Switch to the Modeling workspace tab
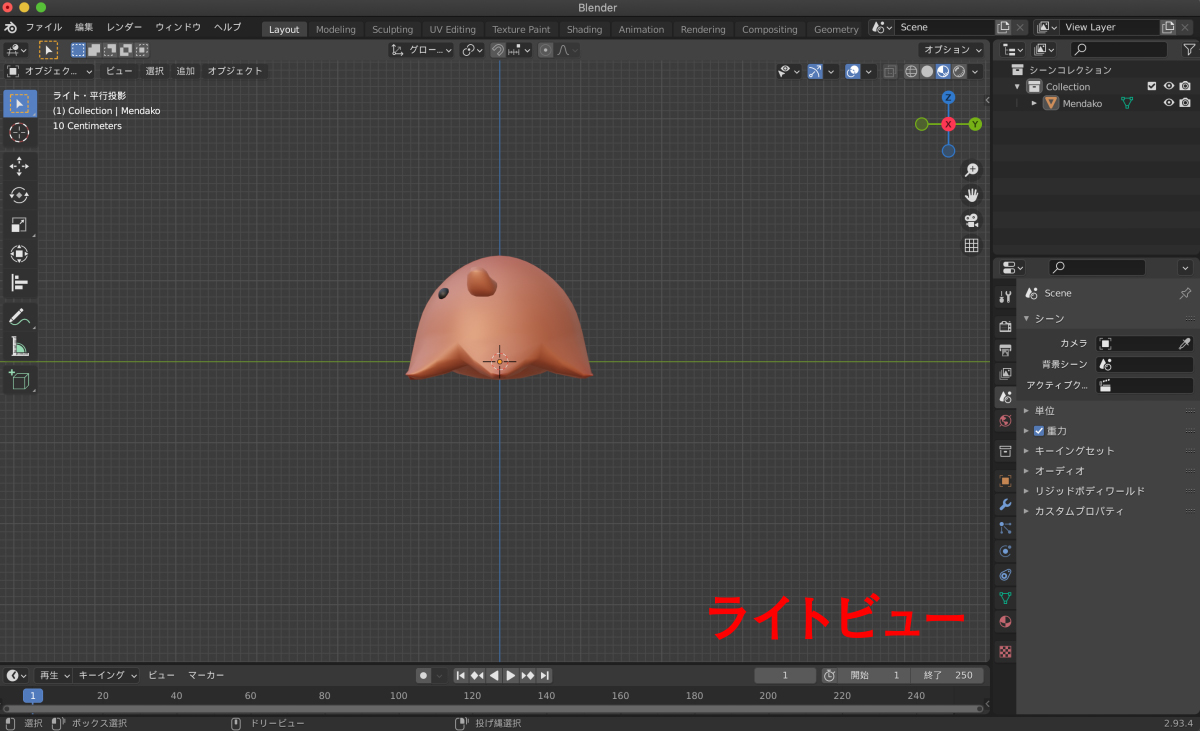Screen dimensions: 1200x731 click(335, 29)
